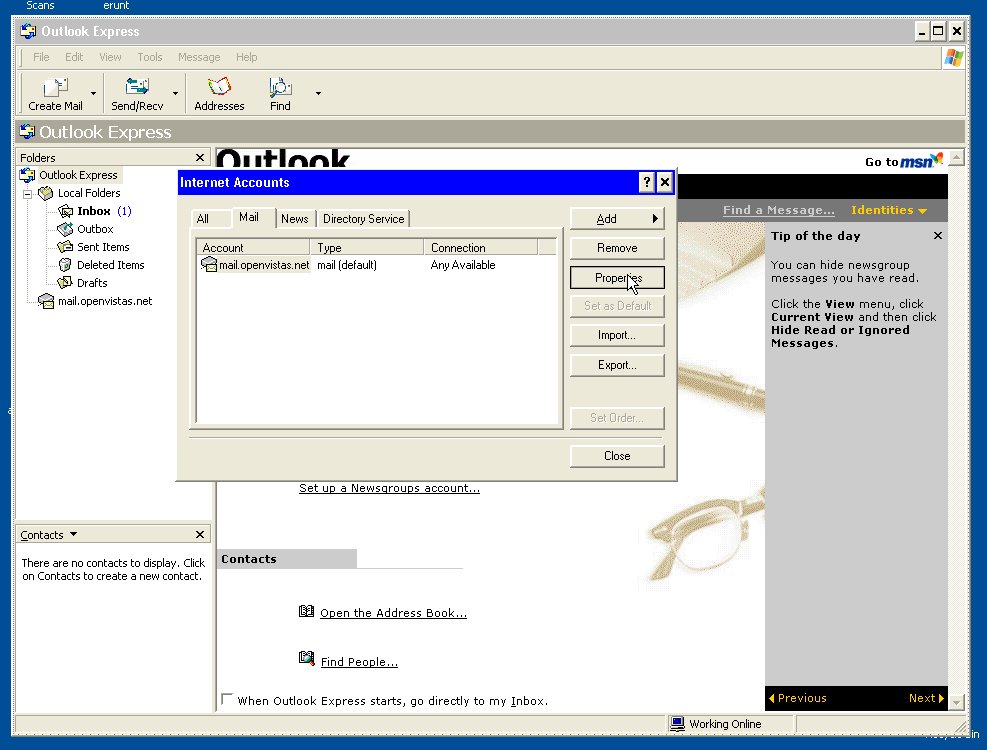
Task: Select the Inbox folder icon
Action: click(65, 211)
